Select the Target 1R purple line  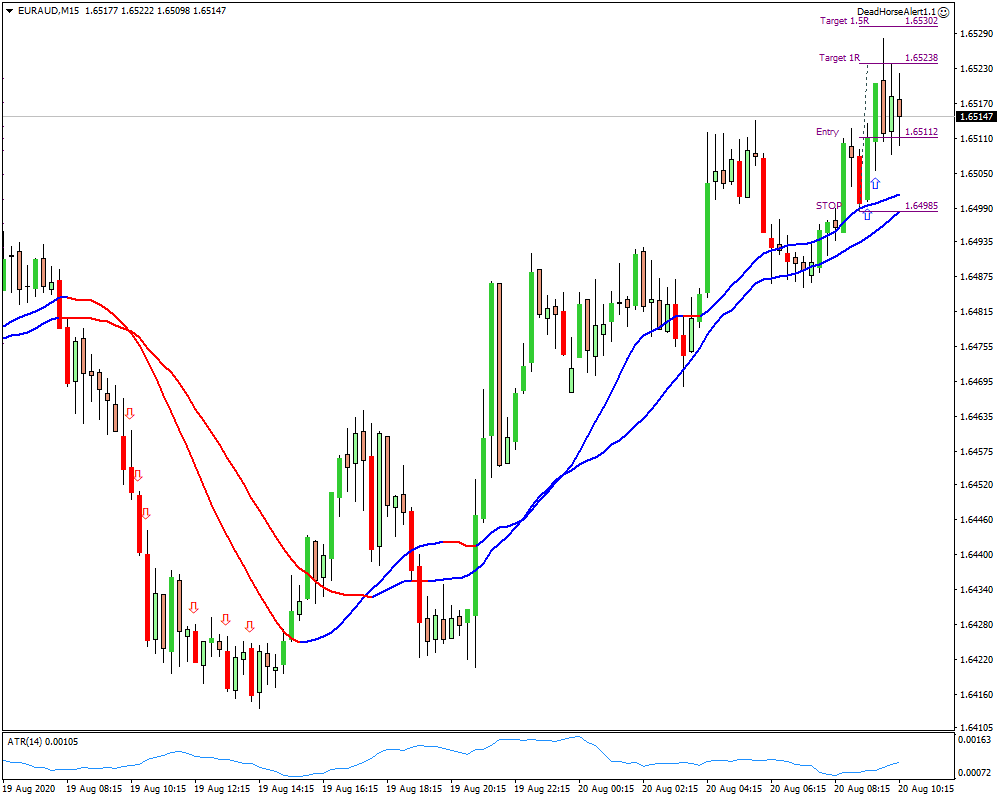click(899, 64)
